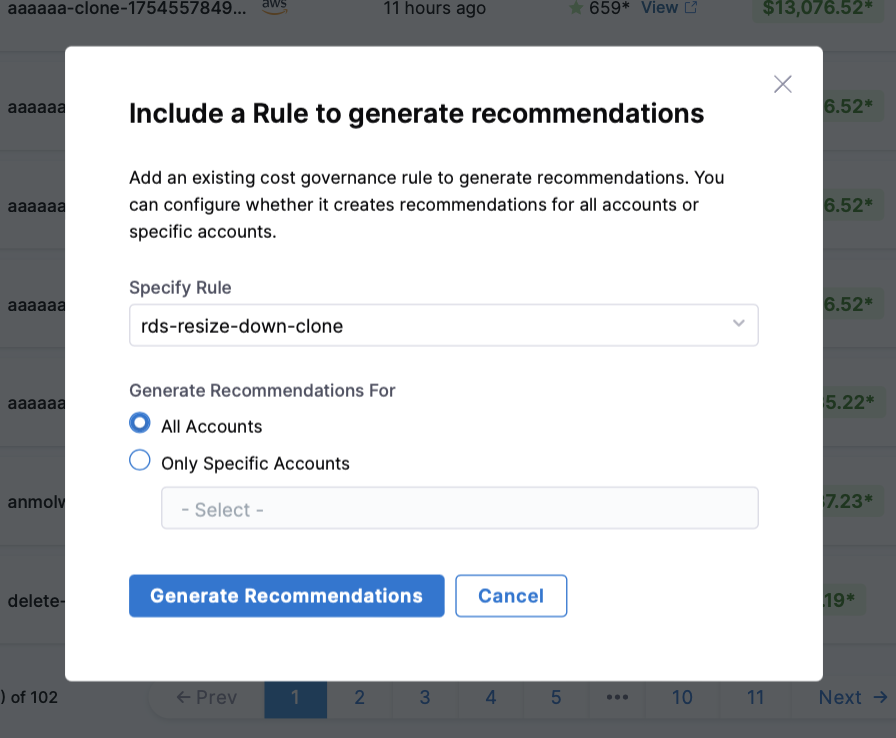
Task: Expand the accounts Select dropdown
Action: pos(459,508)
